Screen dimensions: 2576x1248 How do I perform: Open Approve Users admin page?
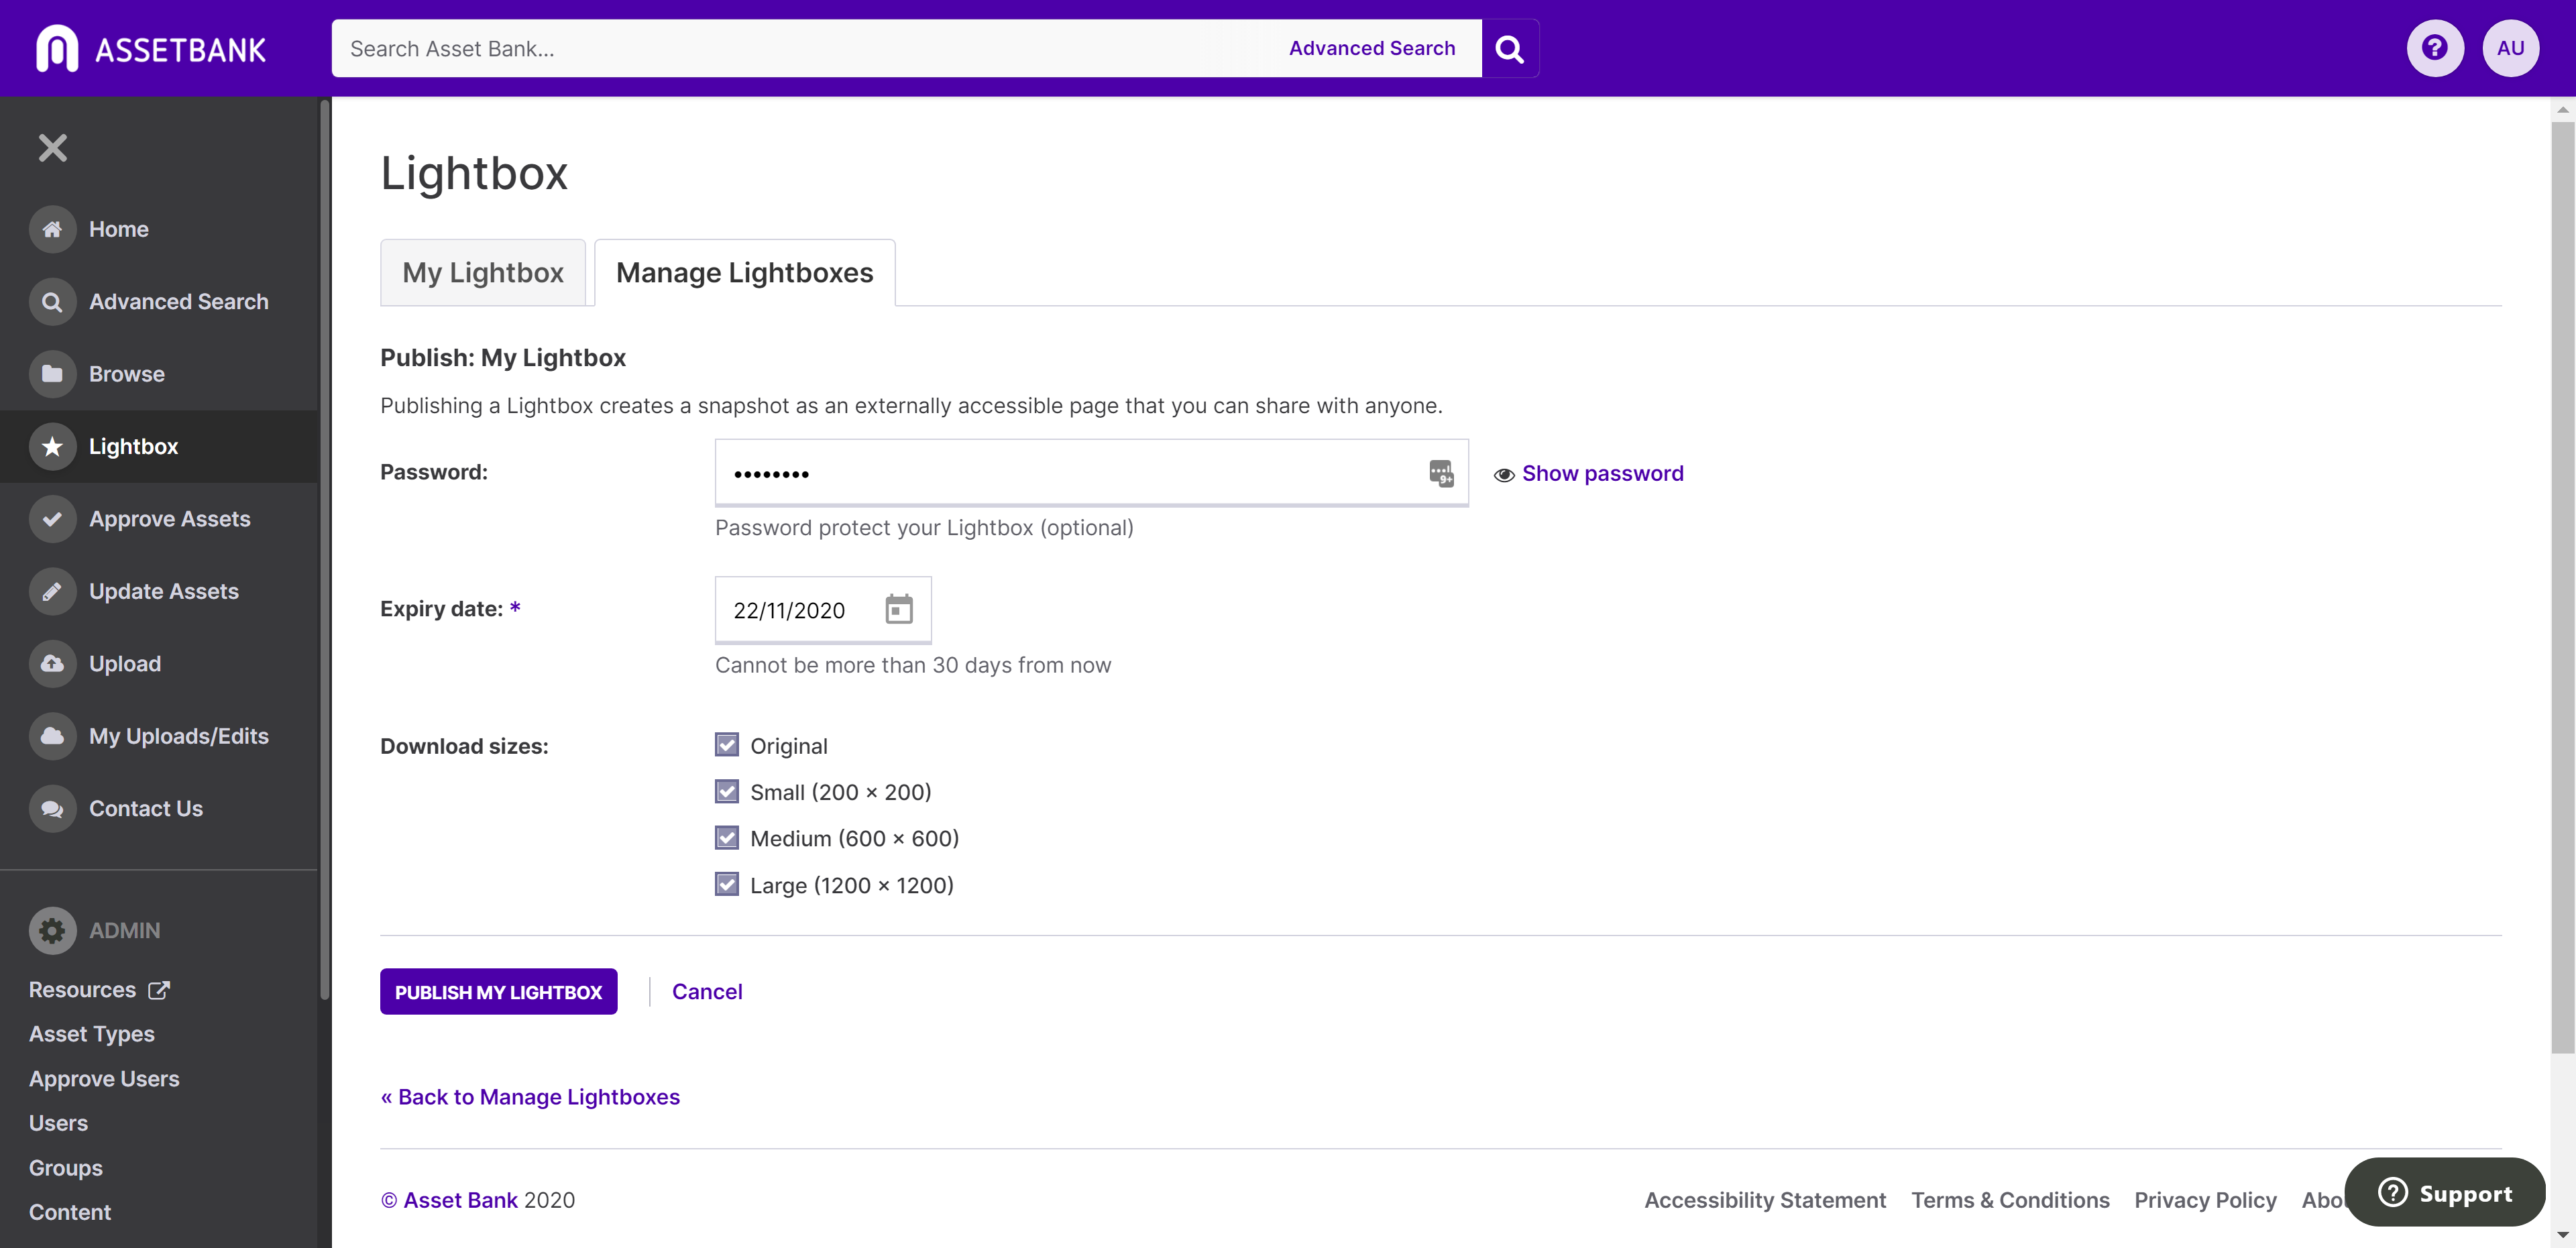[x=104, y=1079]
